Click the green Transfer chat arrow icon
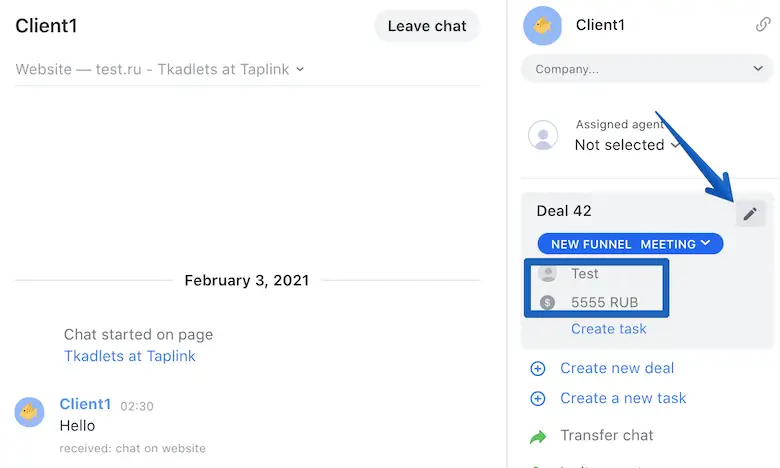The width and height of the screenshot is (780, 468). pos(538,436)
